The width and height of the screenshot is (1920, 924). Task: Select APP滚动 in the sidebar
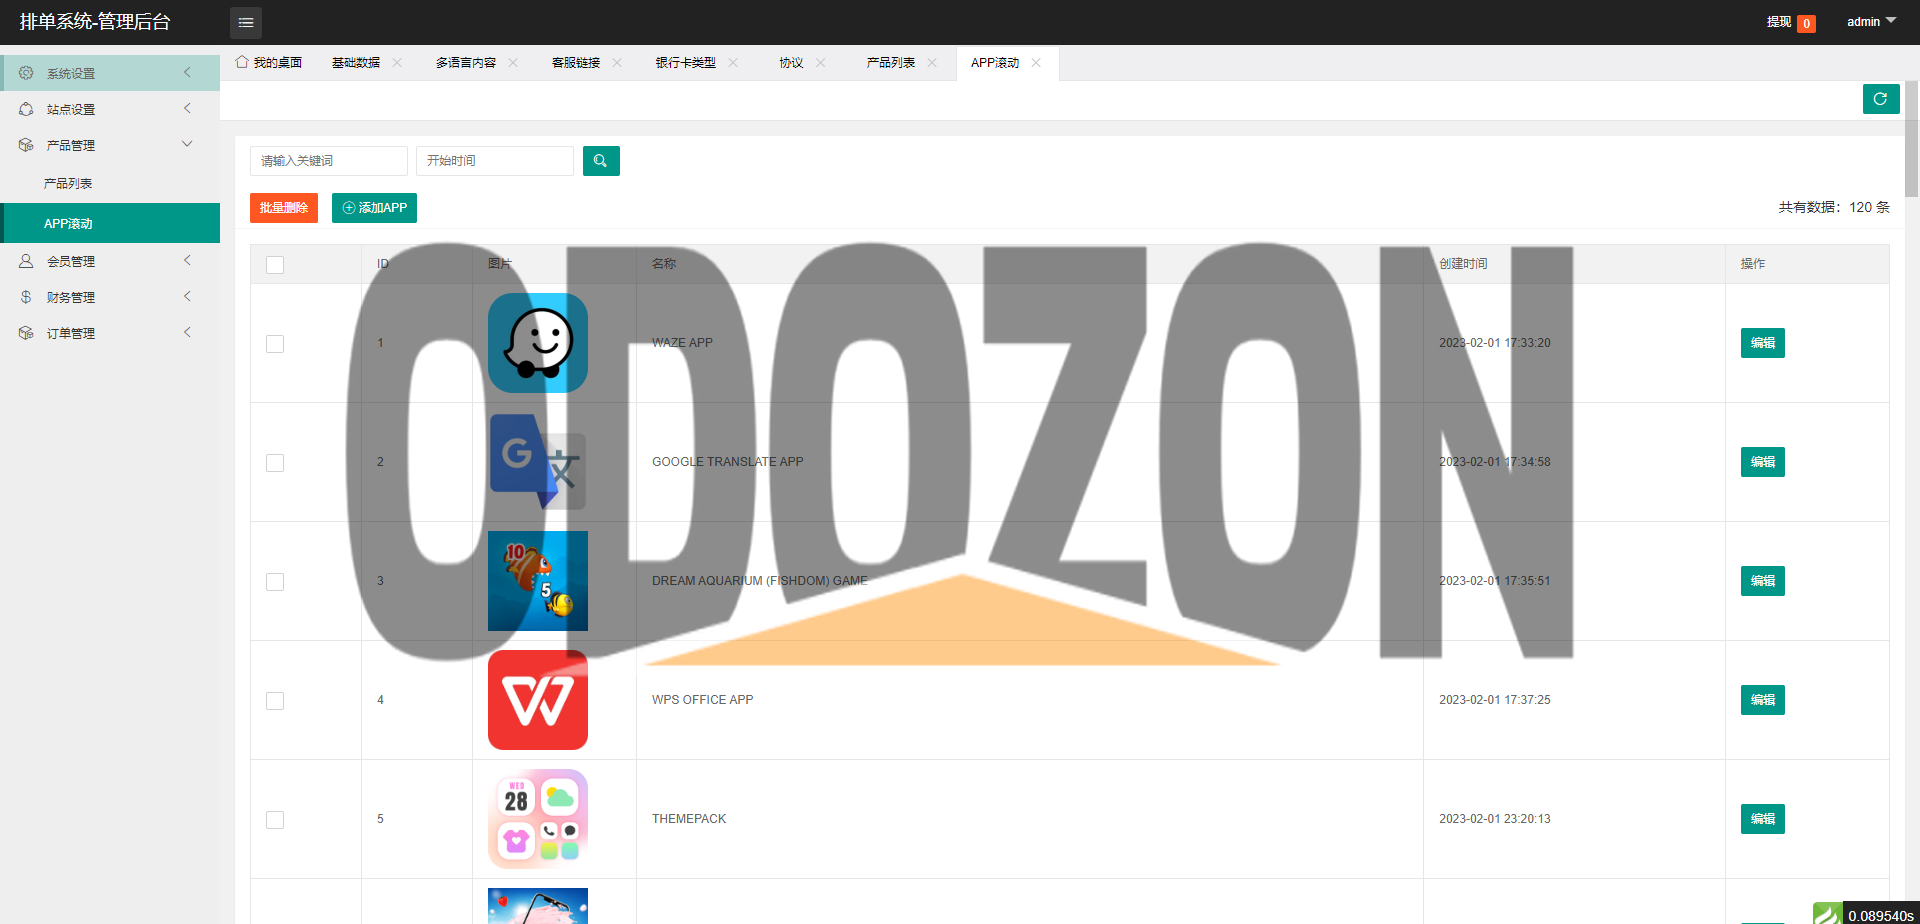click(110, 223)
